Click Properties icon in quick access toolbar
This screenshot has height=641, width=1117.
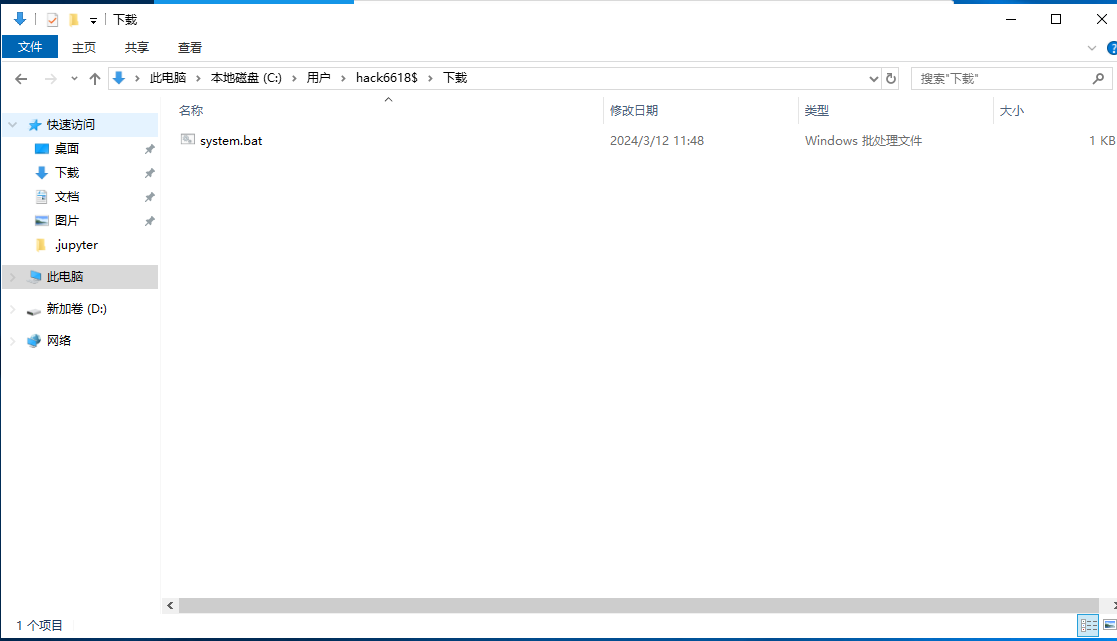pyautogui.click(x=52, y=19)
